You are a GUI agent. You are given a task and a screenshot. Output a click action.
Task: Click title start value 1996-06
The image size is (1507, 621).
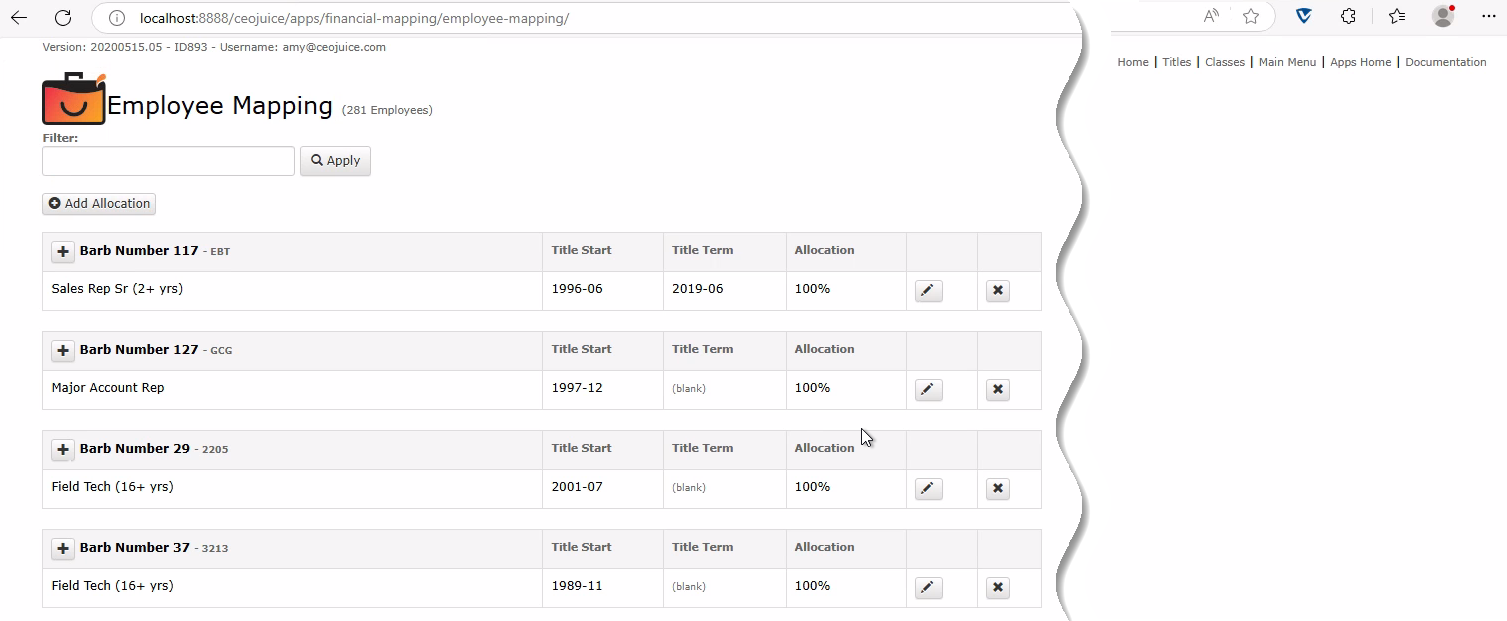coord(577,289)
